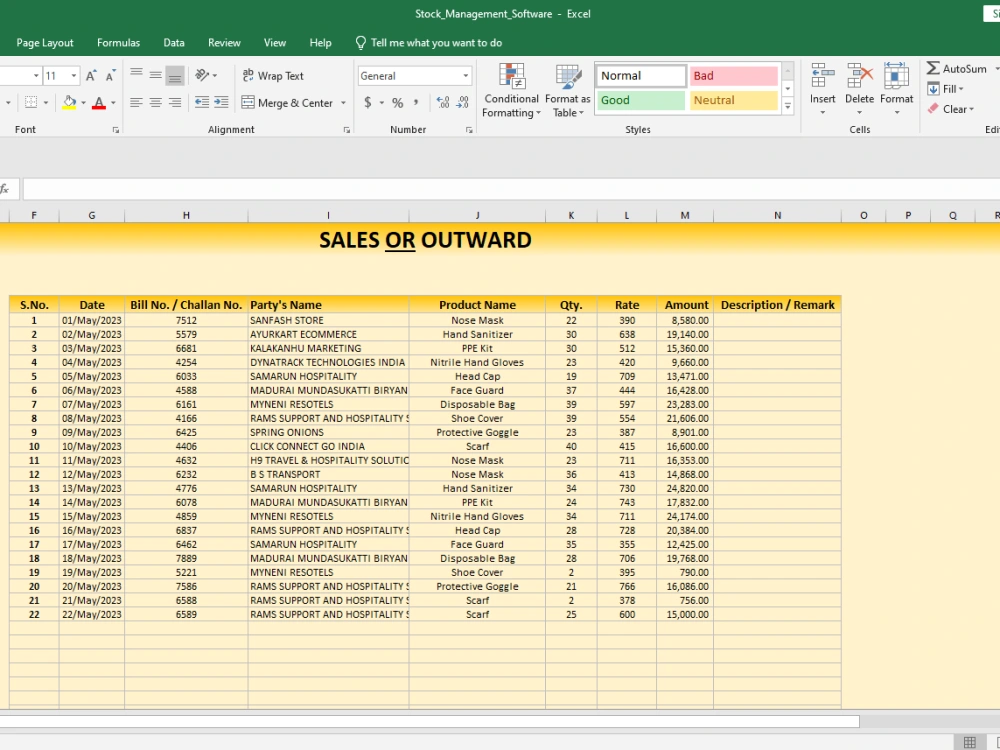
Task: Click the Insert Function fx icon
Action: 5,189
